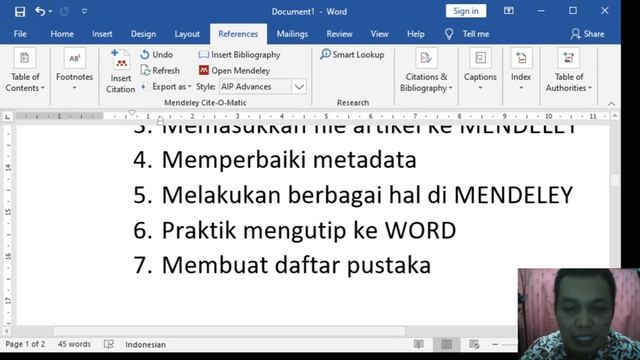Open the Export as dropdown
This screenshot has width=640, height=360.
tap(167, 87)
